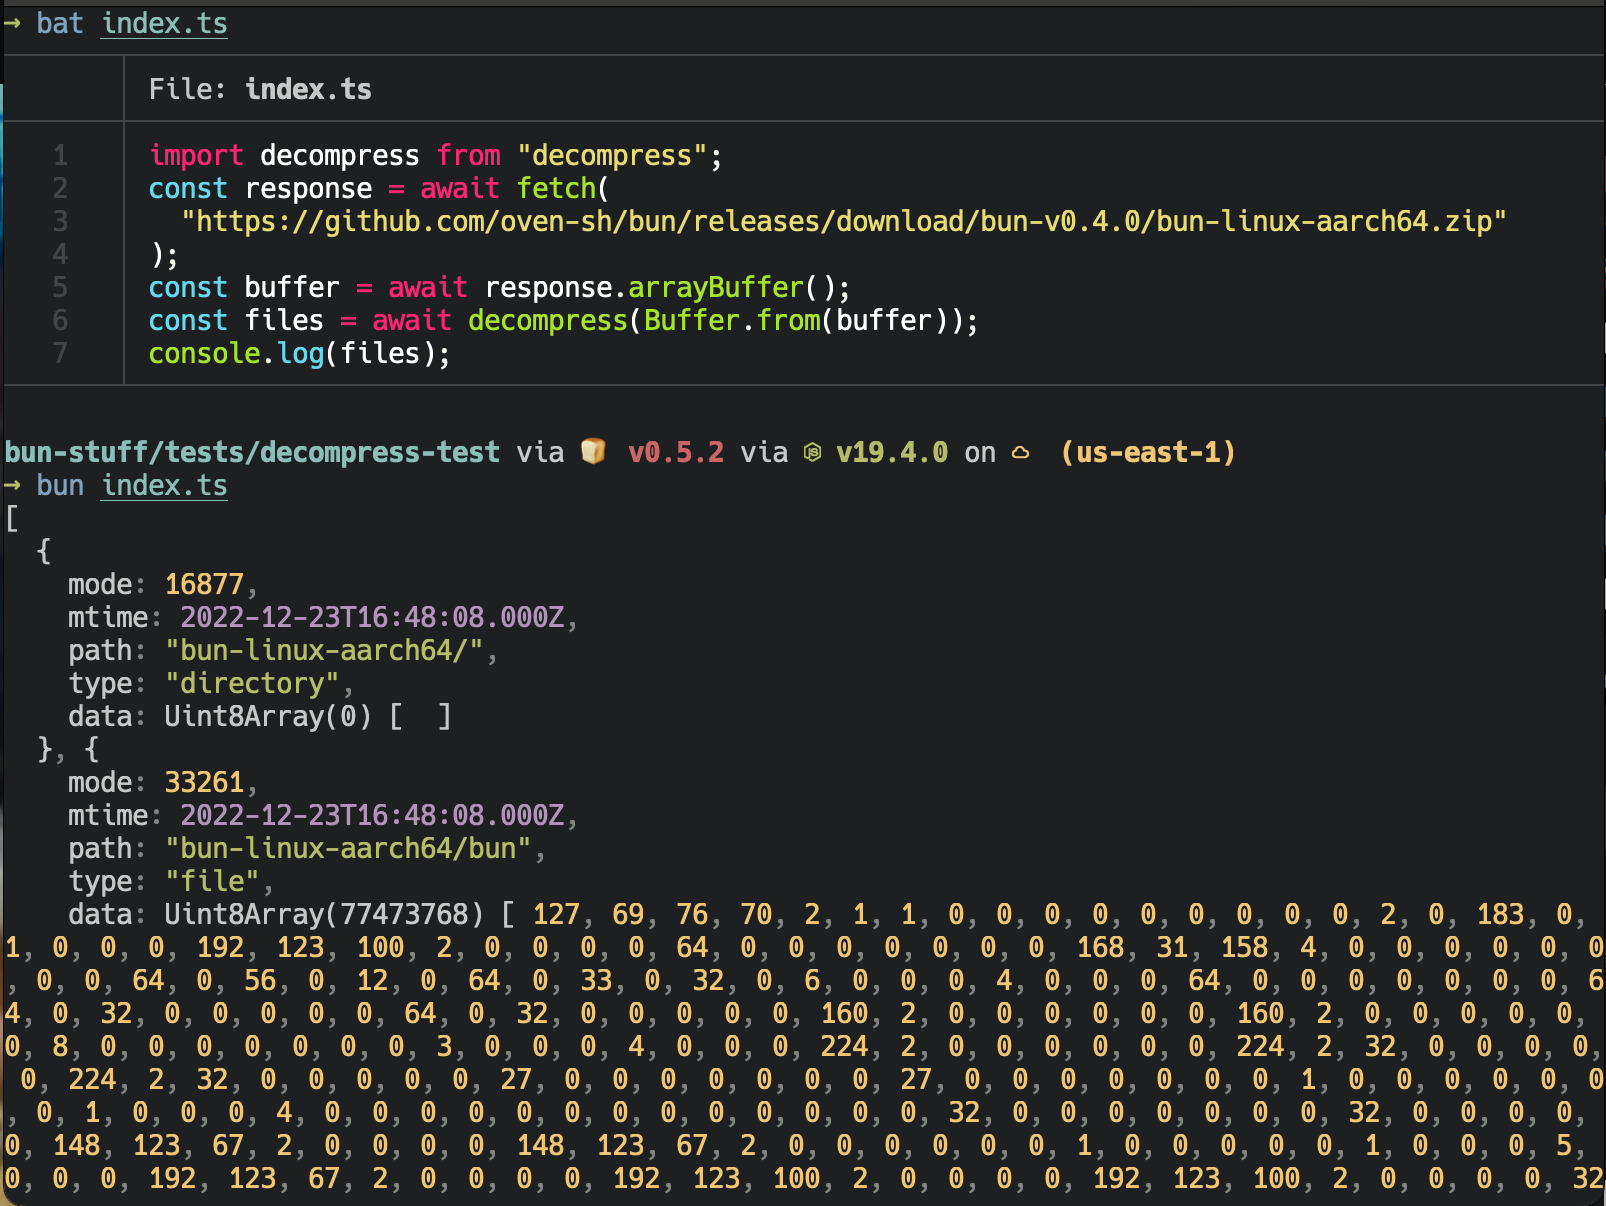
Task: Click 'arrayBuffer' on line 5
Action: tap(716, 287)
